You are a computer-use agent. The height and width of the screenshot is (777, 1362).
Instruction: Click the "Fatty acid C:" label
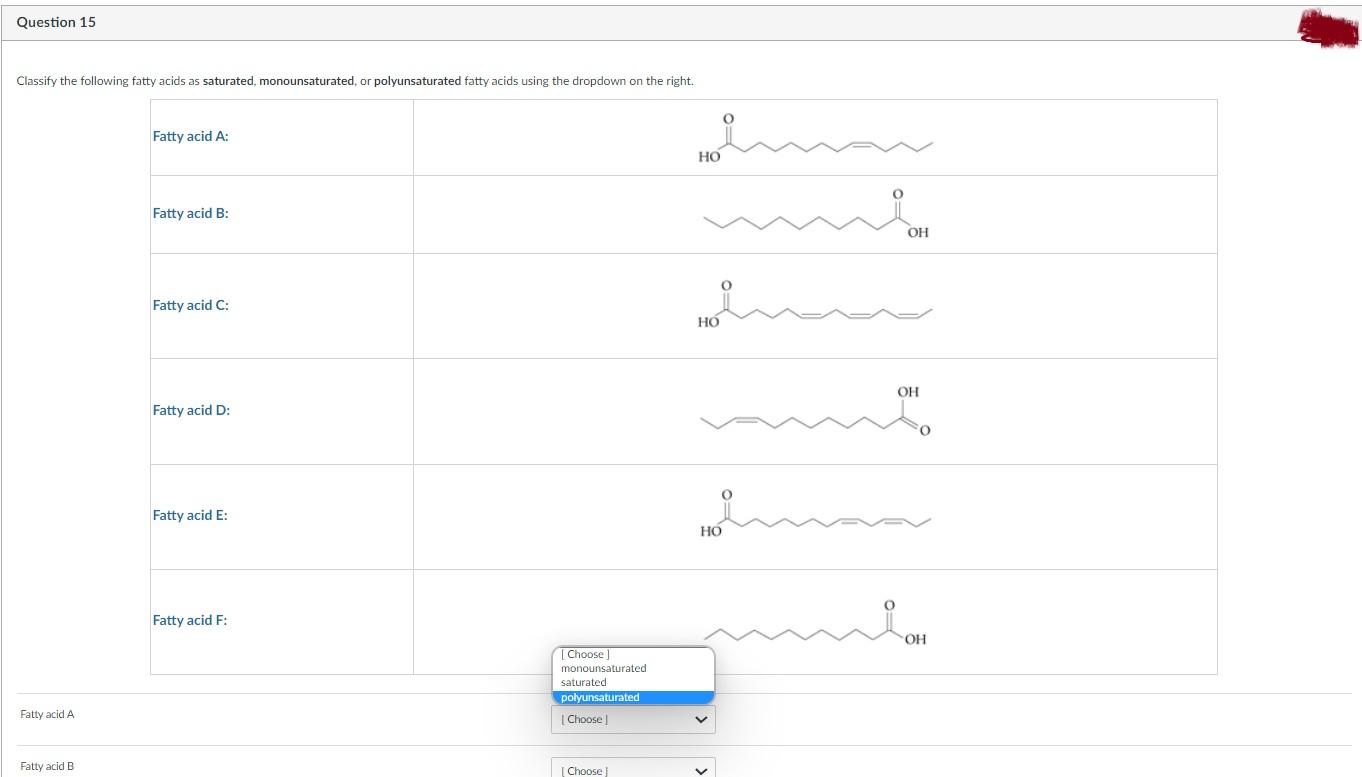click(x=191, y=305)
